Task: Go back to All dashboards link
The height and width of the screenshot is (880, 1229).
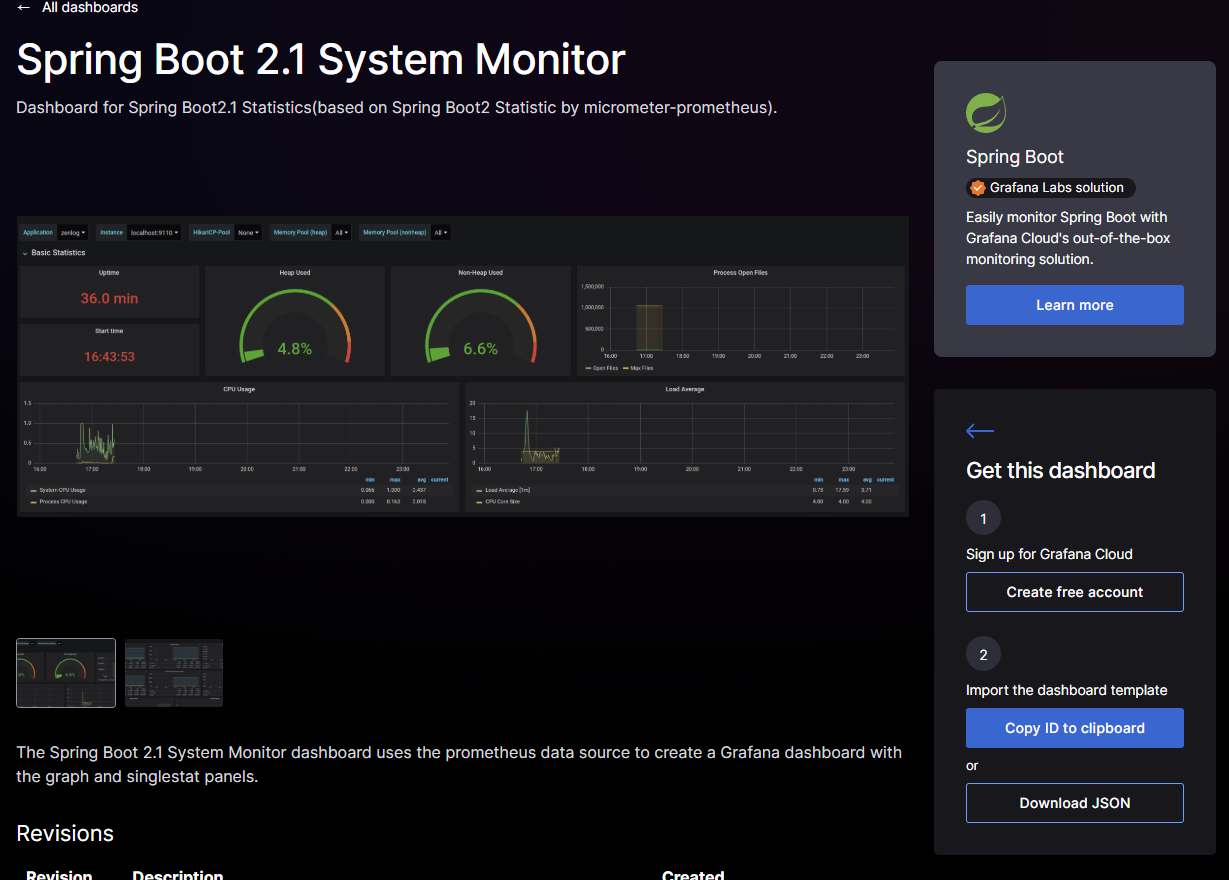Action: click(x=77, y=8)
